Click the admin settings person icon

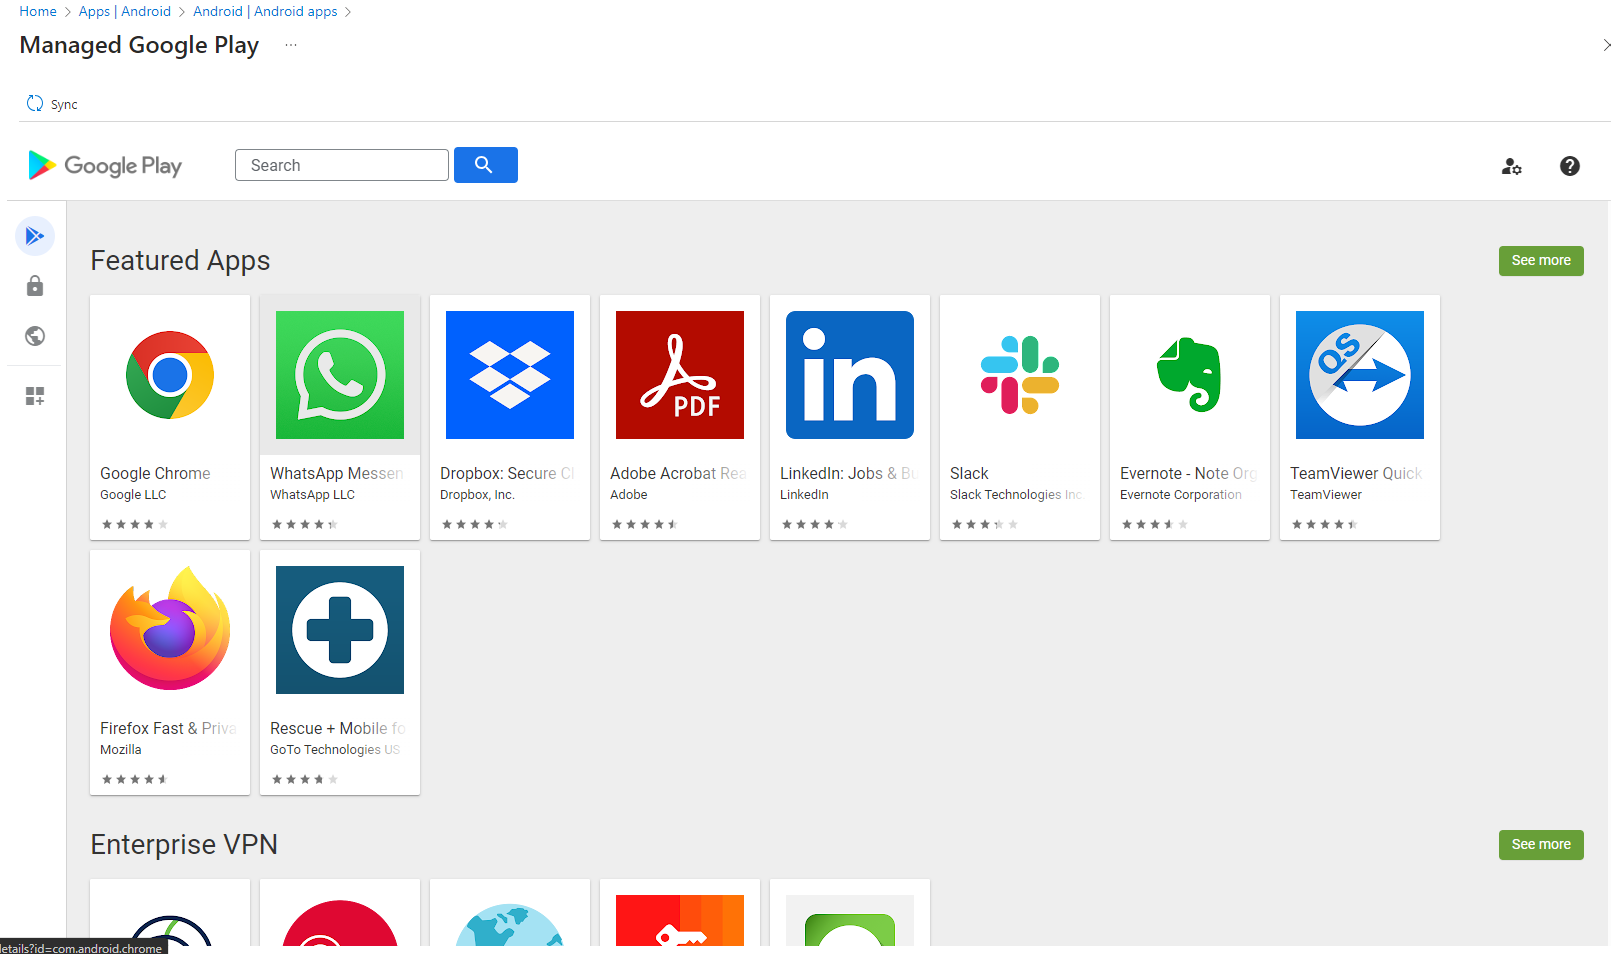pos(1512,166)
